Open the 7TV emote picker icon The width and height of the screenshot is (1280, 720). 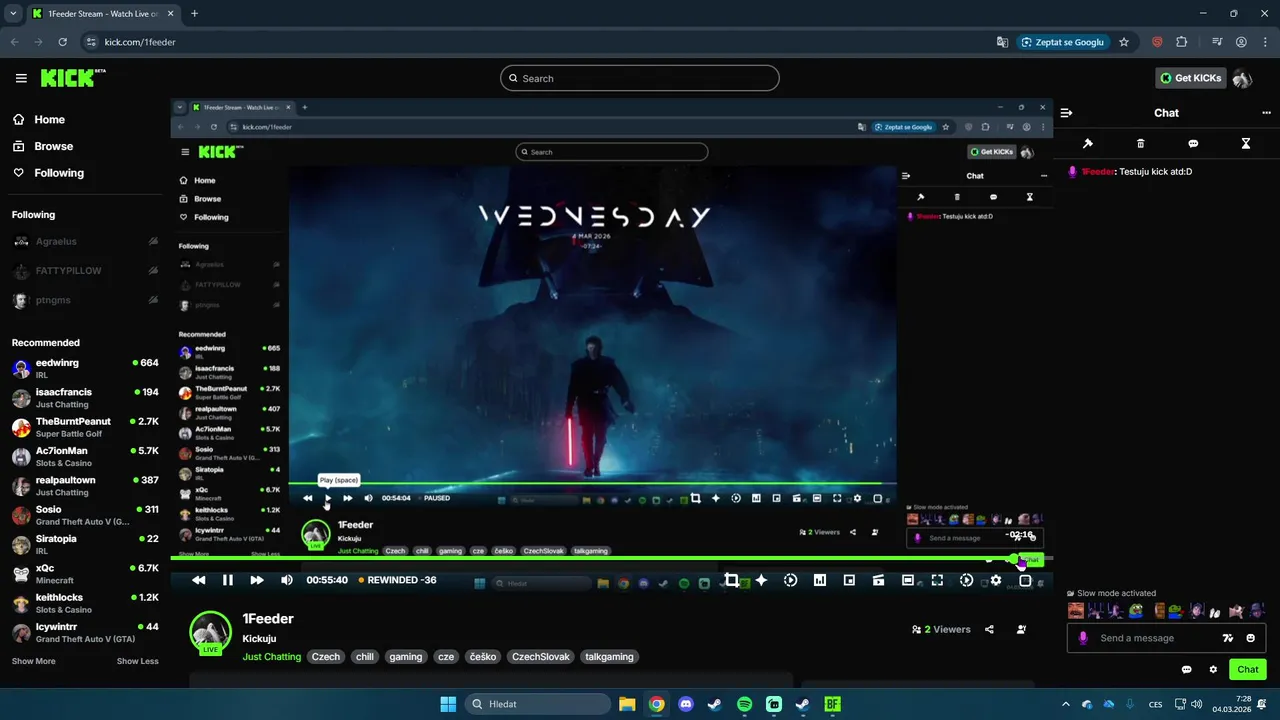1228,638
